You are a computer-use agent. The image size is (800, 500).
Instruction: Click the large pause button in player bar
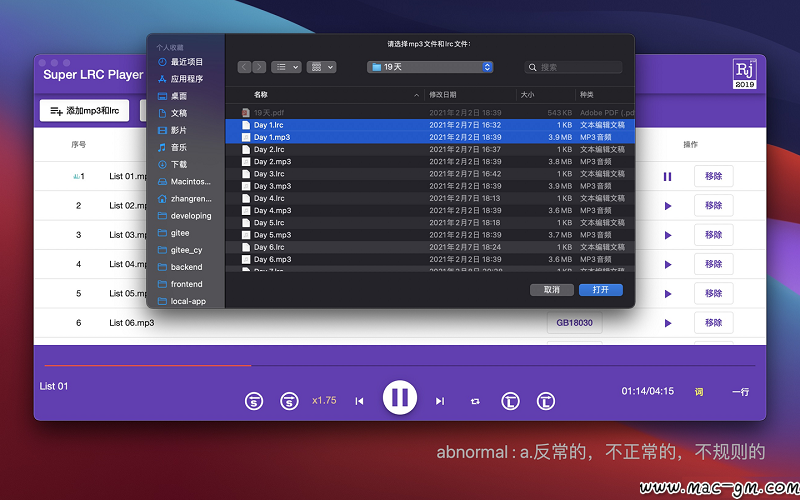(400, 397)
